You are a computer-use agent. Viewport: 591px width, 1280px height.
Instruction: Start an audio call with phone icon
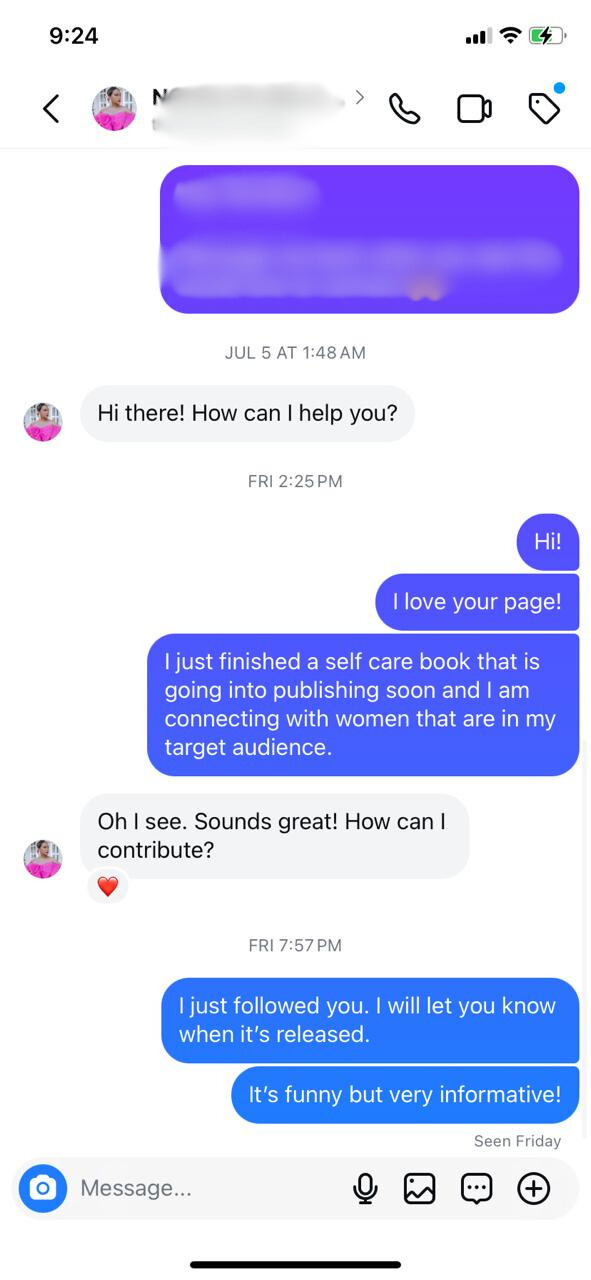404,108
